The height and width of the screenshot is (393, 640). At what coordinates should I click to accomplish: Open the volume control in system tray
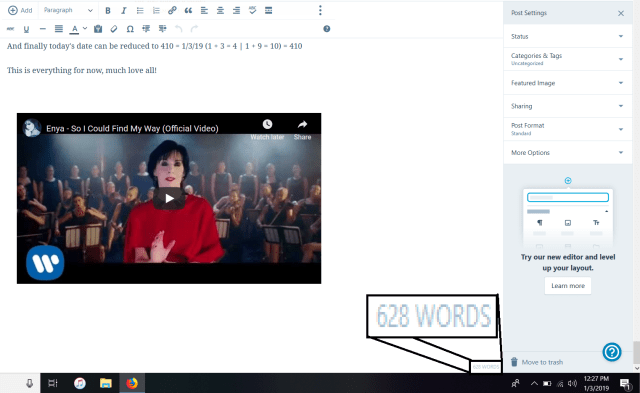(572, 383)
